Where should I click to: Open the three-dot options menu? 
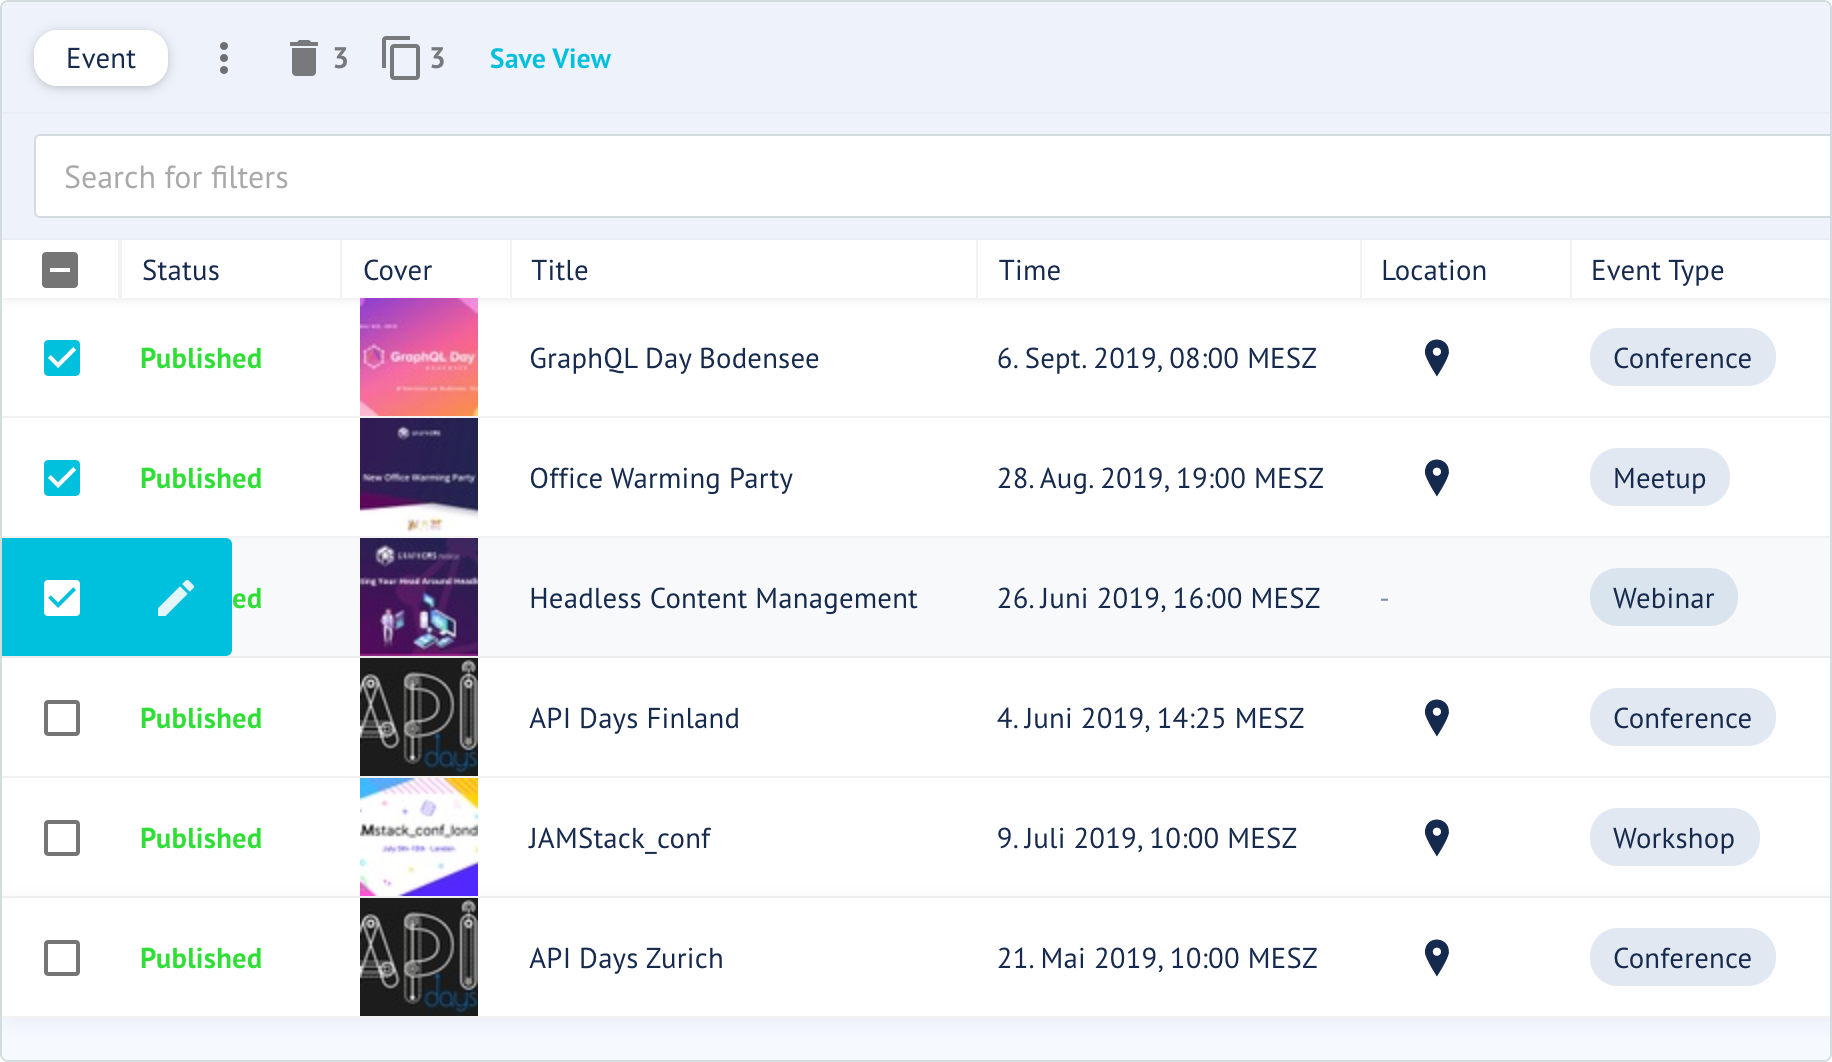pos(224,58)
